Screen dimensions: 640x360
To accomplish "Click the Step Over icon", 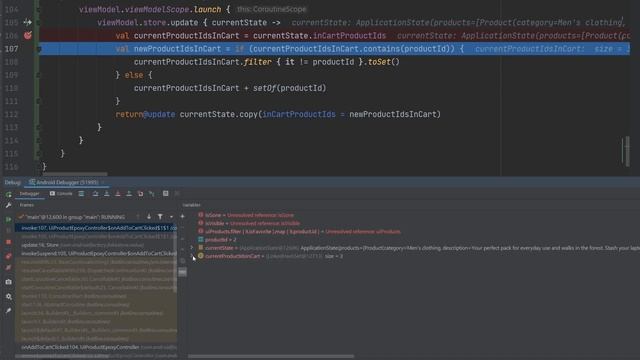I will tap(96, 194).
